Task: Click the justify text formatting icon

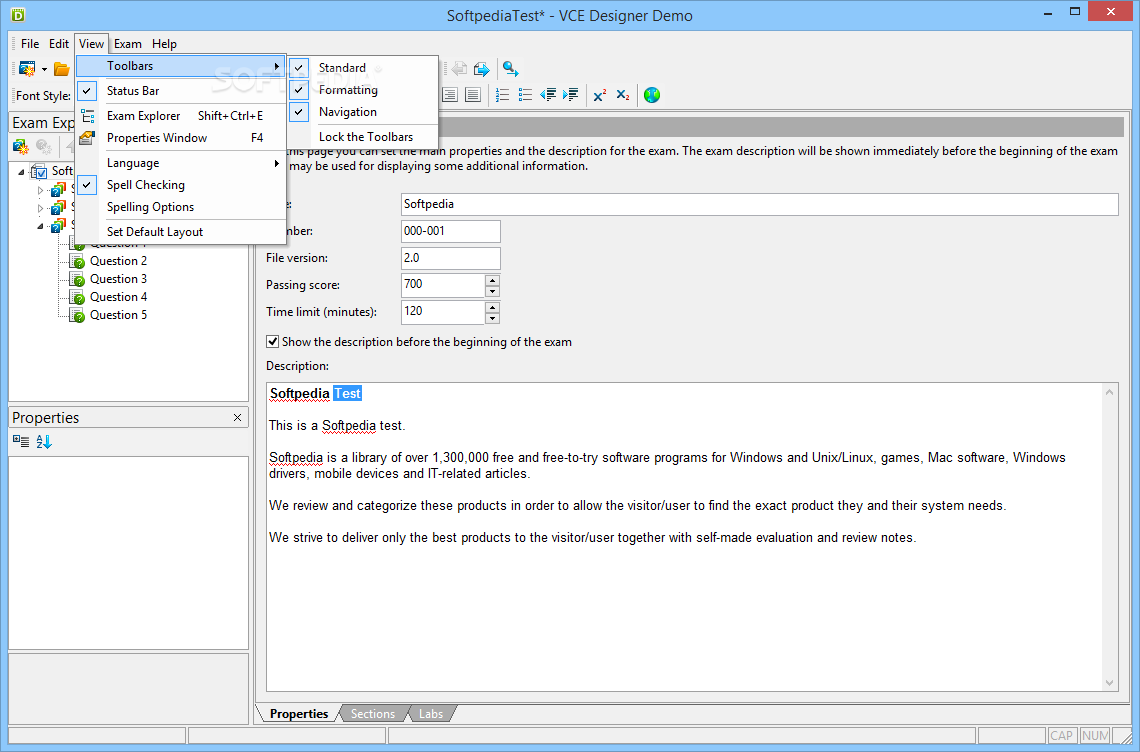Action: click(x=473, y=95)
